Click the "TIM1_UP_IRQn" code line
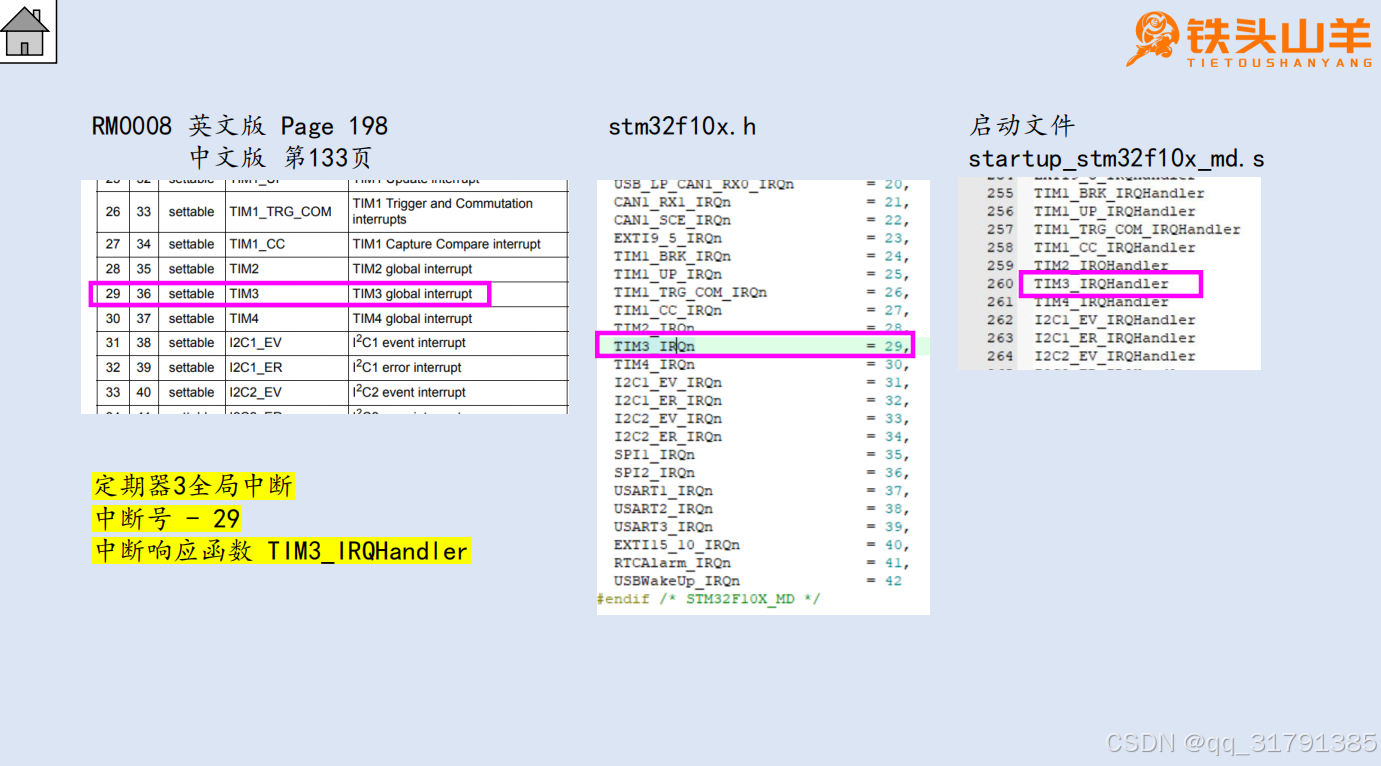Viewport: 1381px width, 766px height. click(761, 274)
